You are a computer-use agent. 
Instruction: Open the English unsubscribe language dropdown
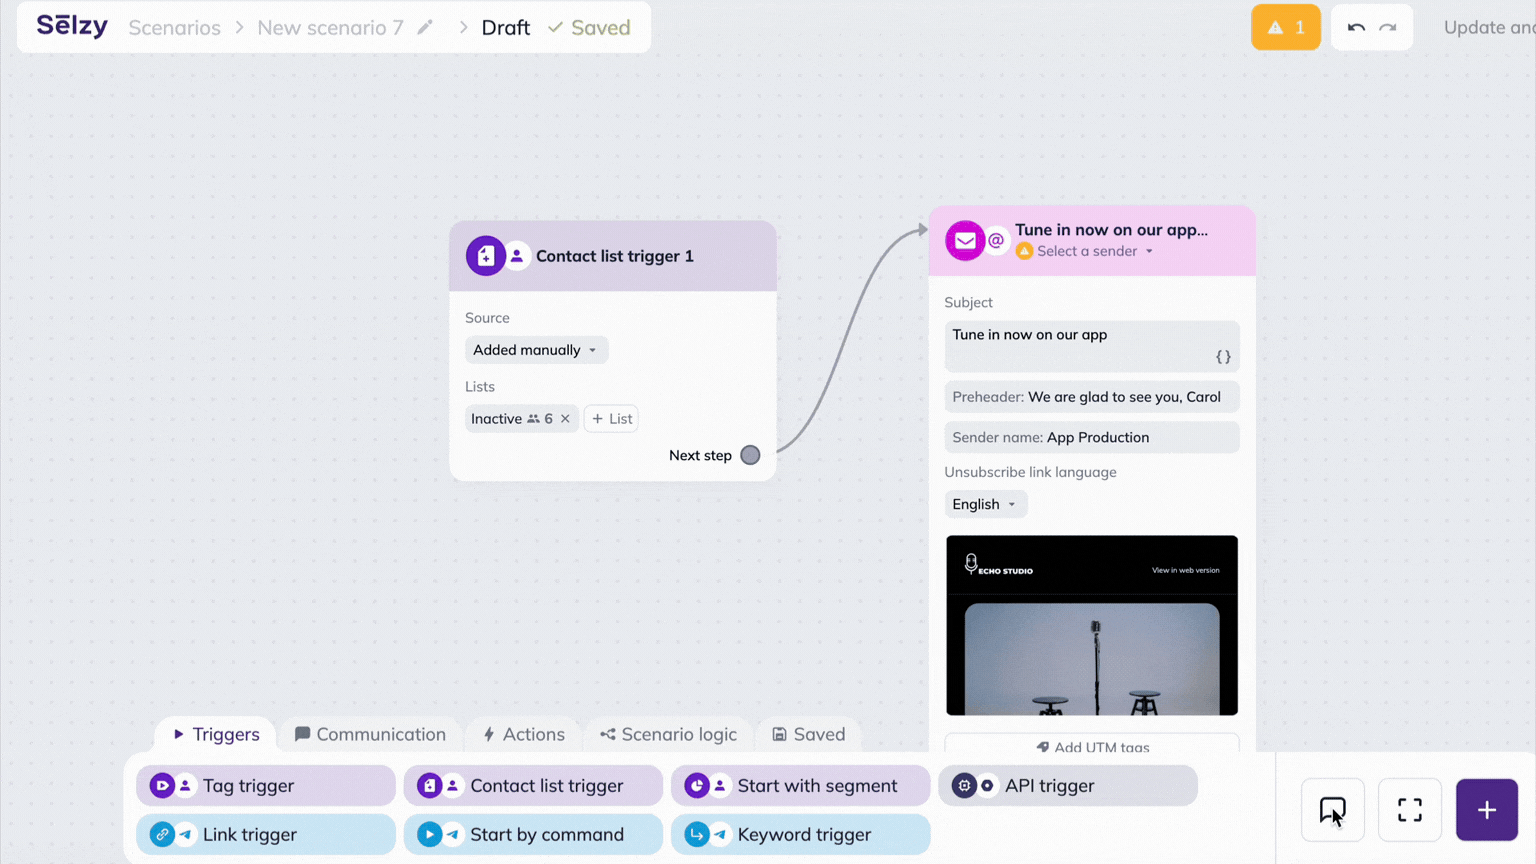pyautogui.click(x=985, y=504)
